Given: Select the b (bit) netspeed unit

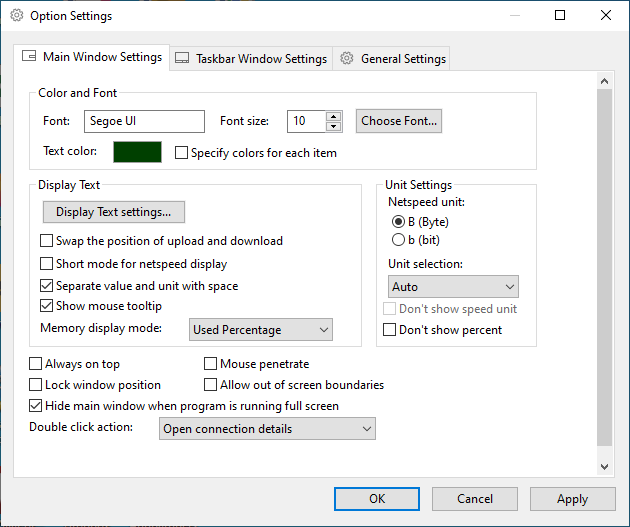Looking at the screenshot, I should 398,240.
